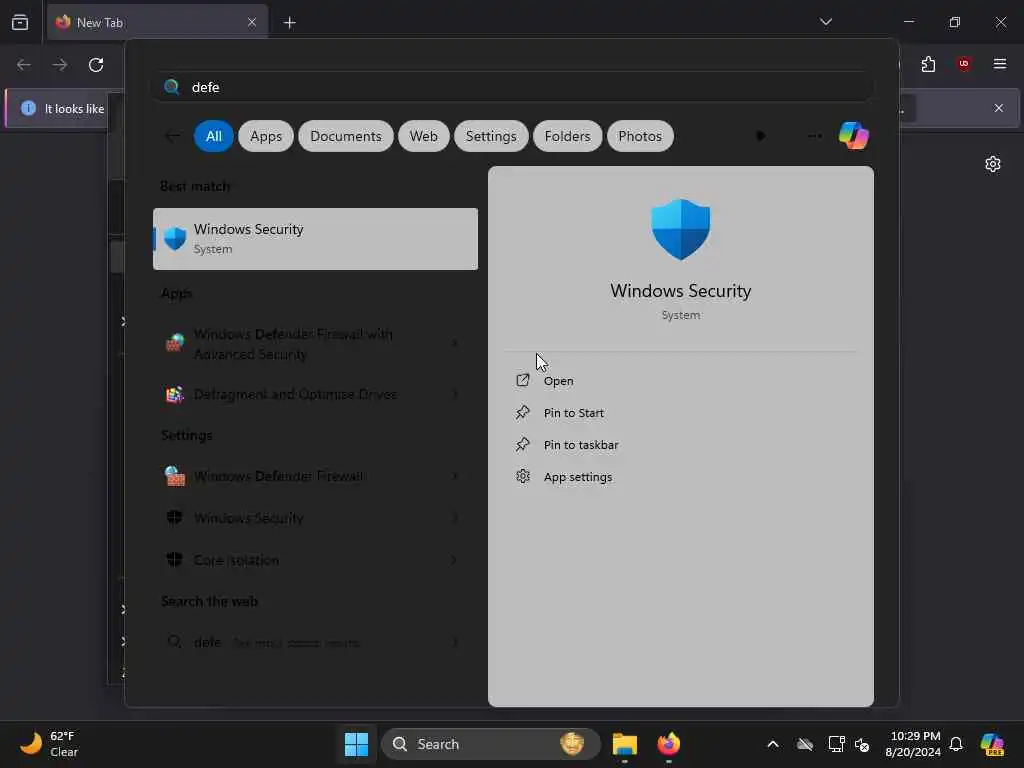The height and width of the screenshot is (768, 1024).
Task: Open Firefox hamburger application menu
Action: 1000,64
